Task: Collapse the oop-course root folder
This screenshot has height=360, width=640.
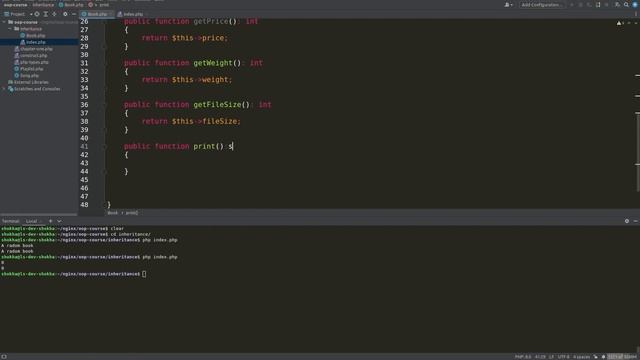Action: pyautogui.click(x=4, y=22)
